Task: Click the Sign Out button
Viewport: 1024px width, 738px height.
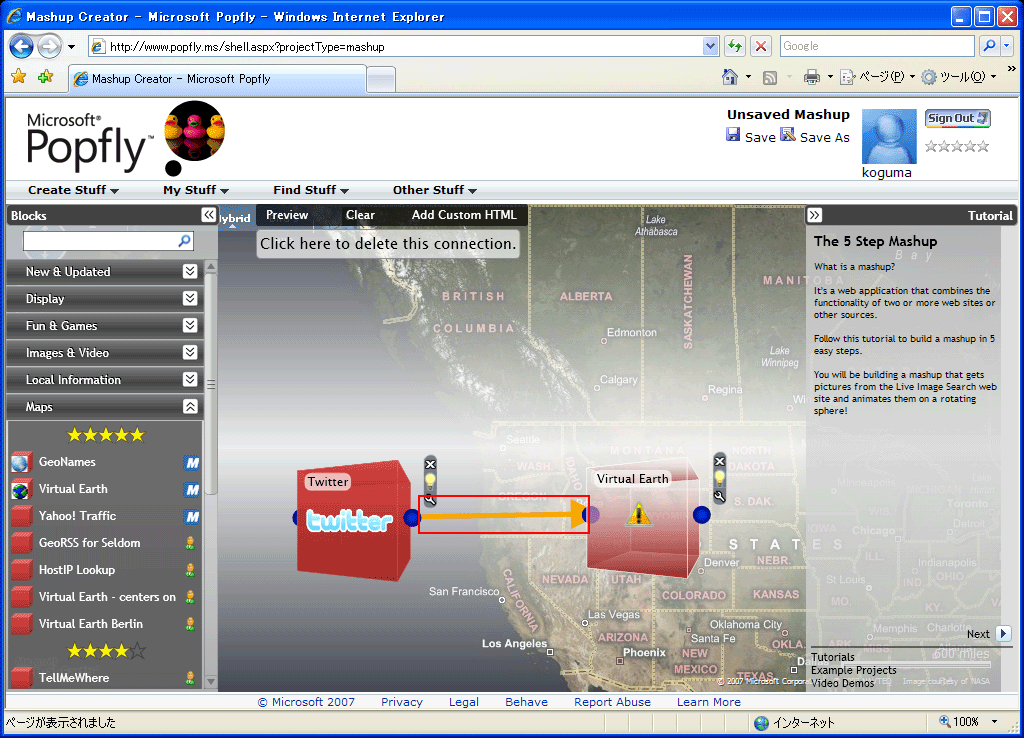Action: (x=957, y=118)
